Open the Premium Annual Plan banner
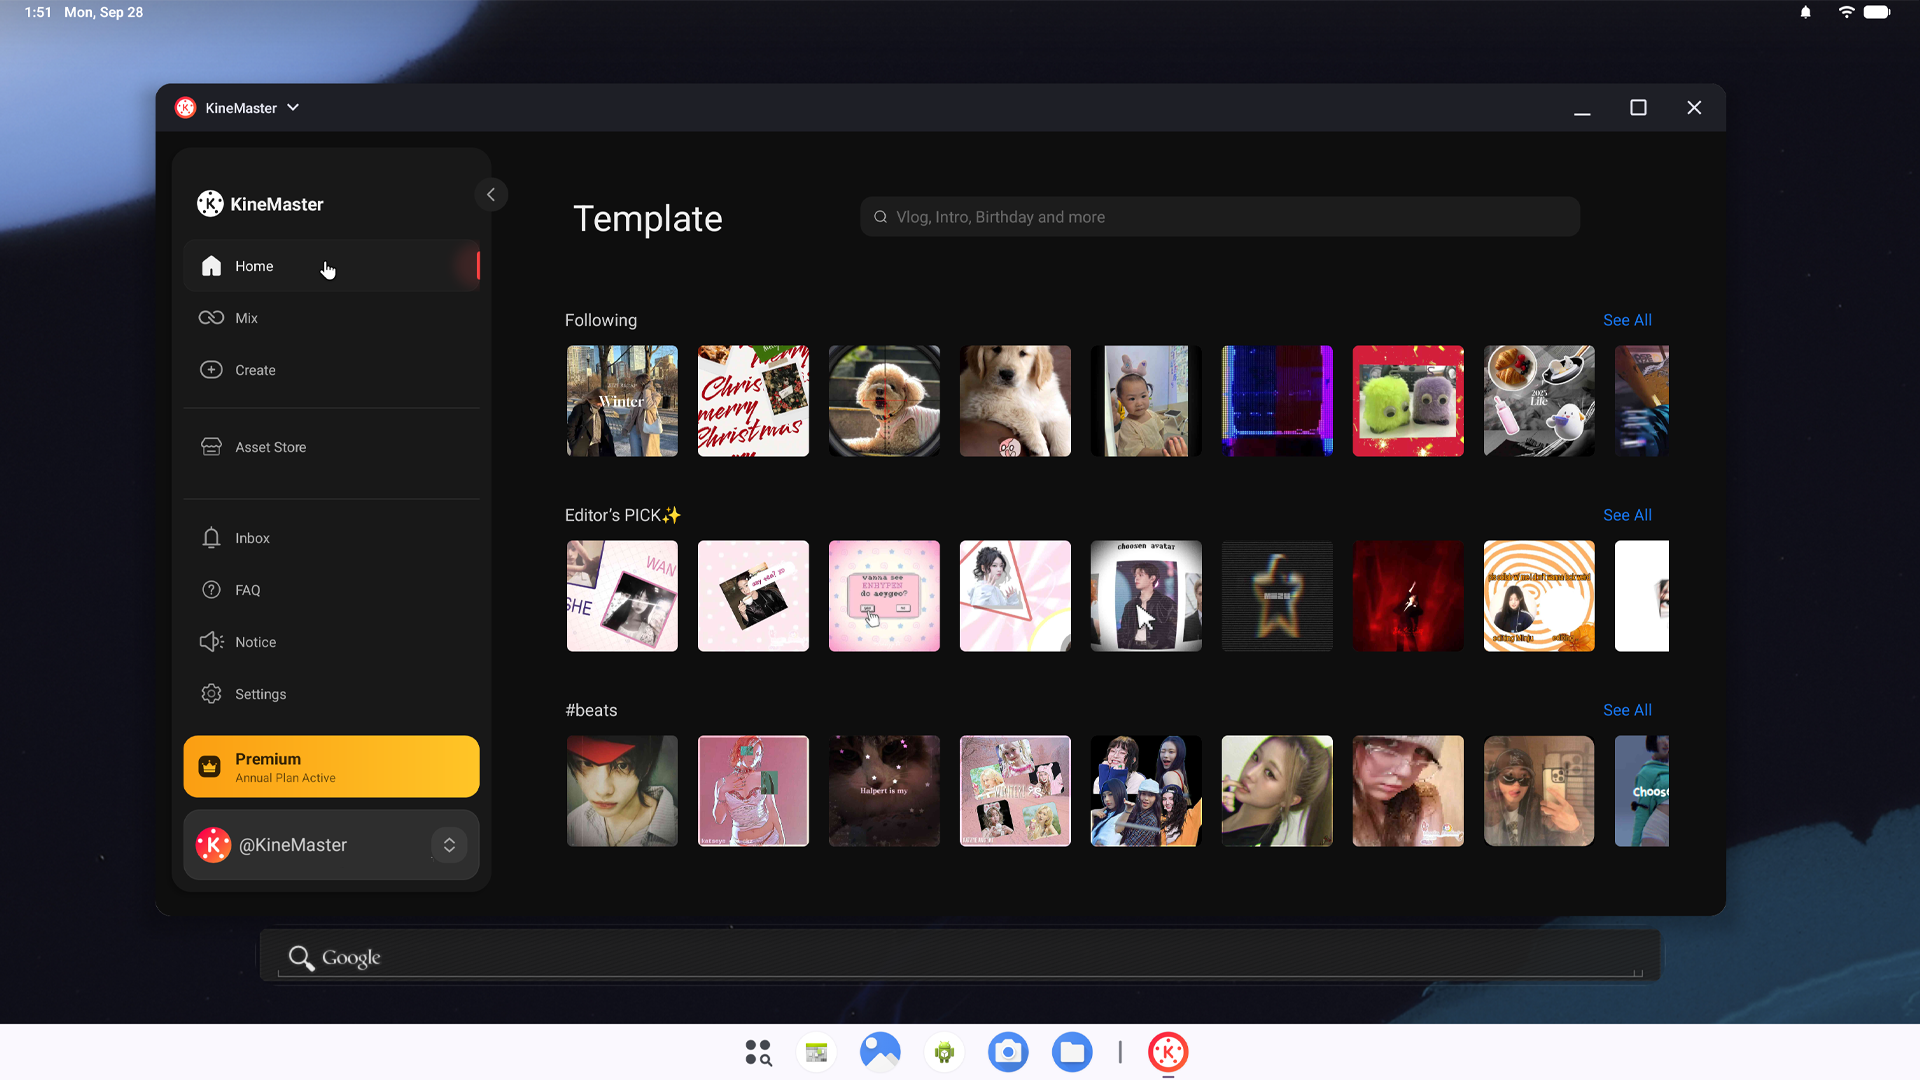The height and width of the screenshot is (1080, 1920). coord(331,767)
